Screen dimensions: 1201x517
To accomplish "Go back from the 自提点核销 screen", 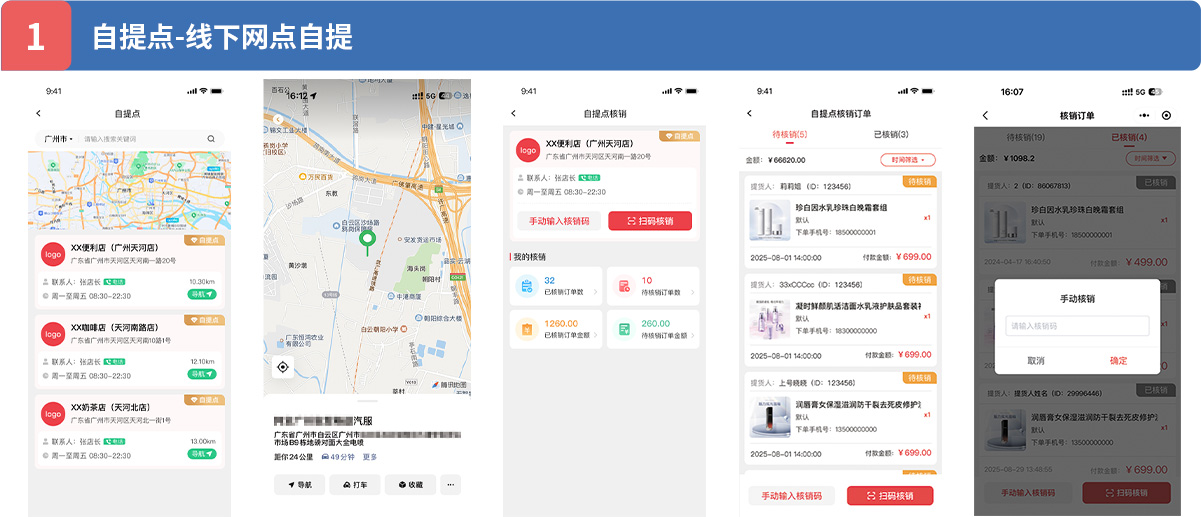I will tap(513, 114).
